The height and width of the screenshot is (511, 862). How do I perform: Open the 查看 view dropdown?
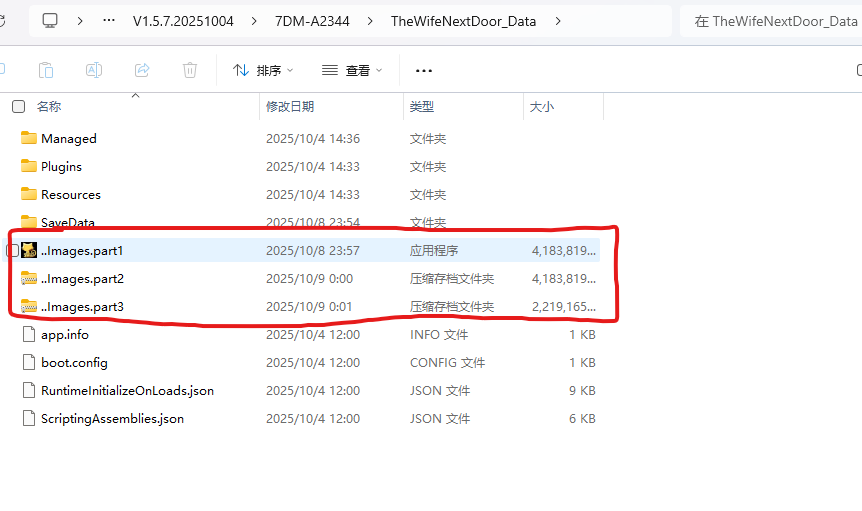(x=352, y=70)
